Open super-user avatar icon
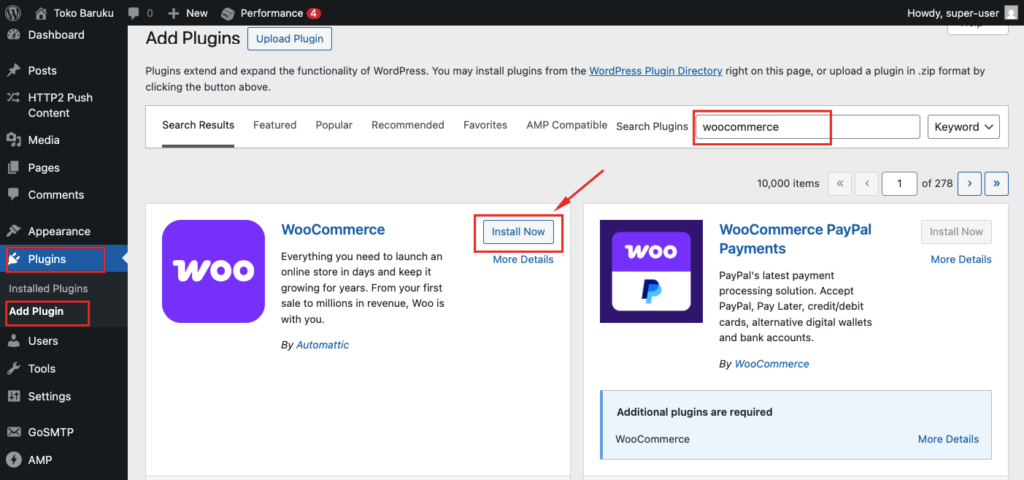The image size is (1024, 480). pyautogui.click(x=1010, y=13)
